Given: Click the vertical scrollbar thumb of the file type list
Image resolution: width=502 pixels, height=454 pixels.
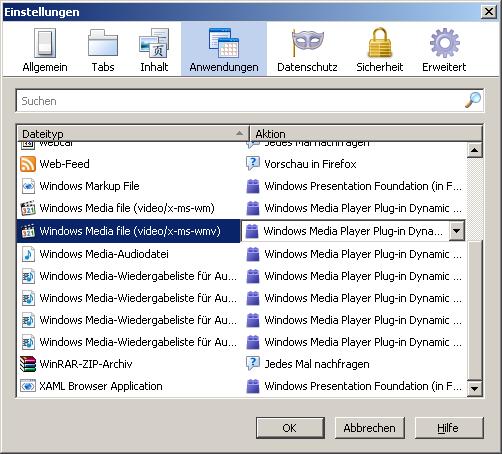Looking at the screenshot, I should point(474,310).
